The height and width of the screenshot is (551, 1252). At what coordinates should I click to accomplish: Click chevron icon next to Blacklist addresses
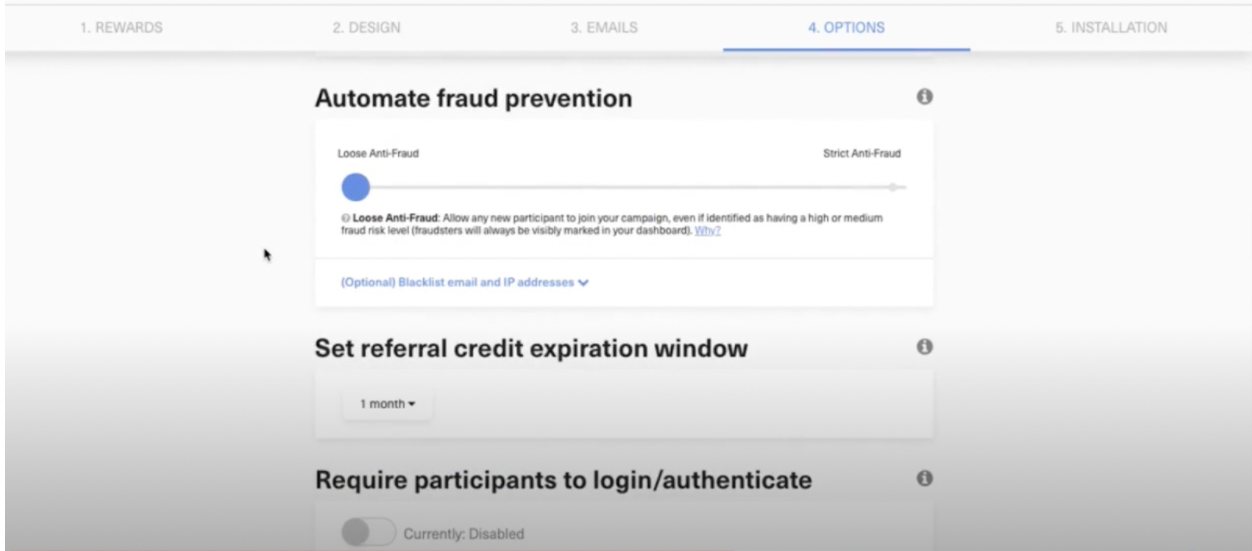click(584, 283)
